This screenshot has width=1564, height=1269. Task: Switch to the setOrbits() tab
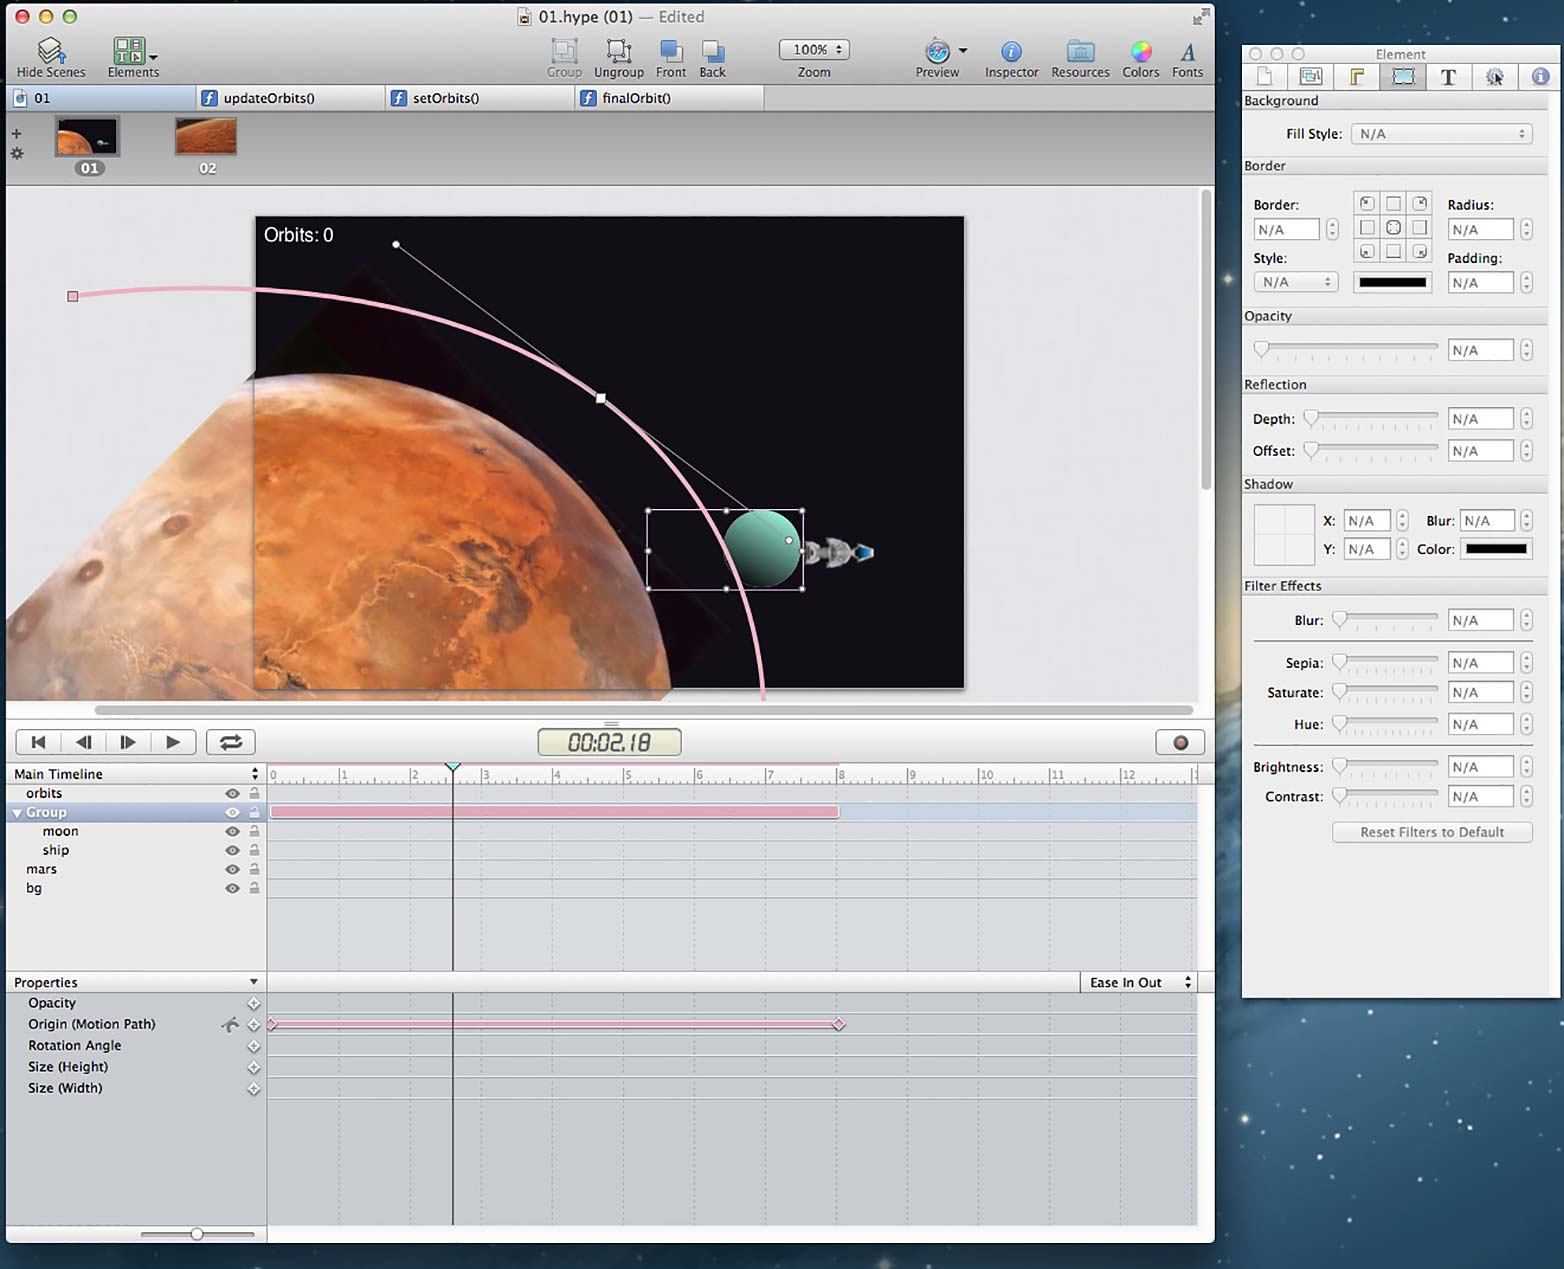click(x=446, y=98)
